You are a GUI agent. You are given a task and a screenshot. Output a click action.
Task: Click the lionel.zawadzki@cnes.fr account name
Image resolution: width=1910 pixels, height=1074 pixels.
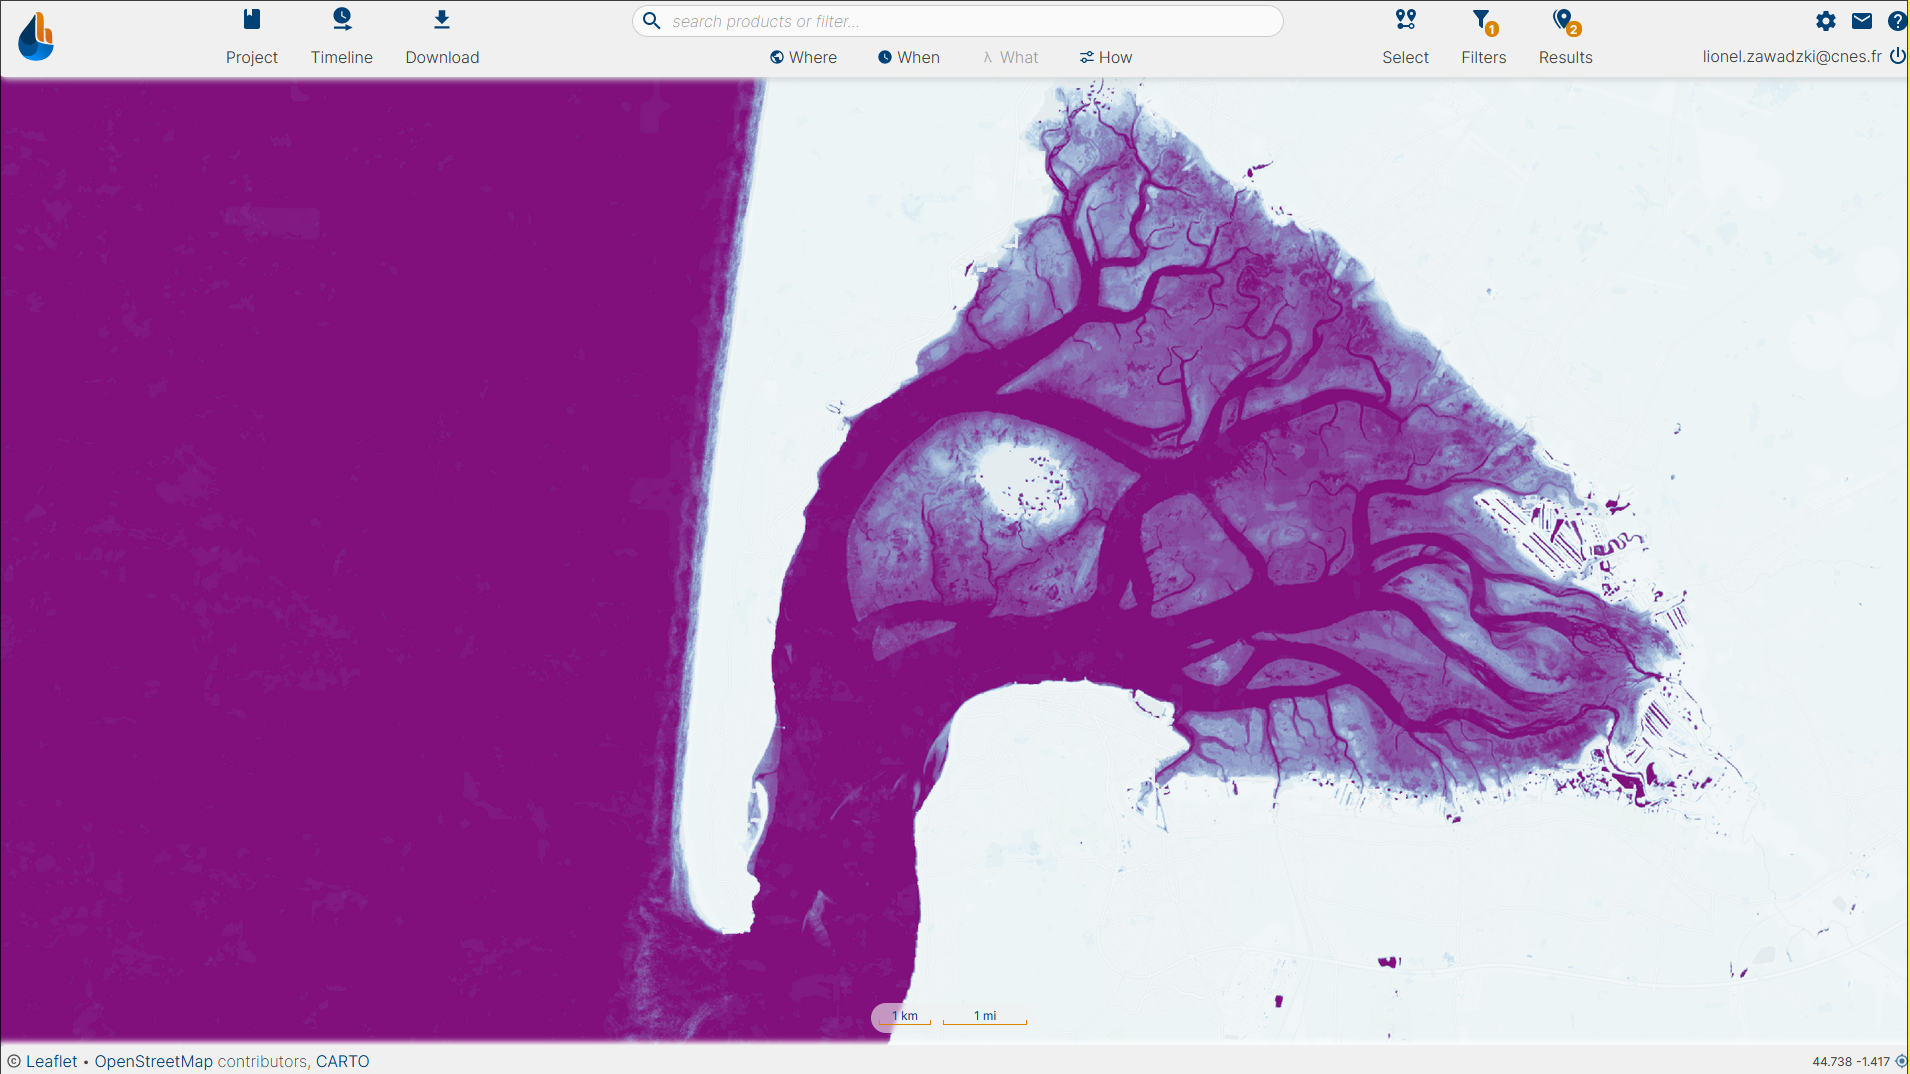(1792, 56)
